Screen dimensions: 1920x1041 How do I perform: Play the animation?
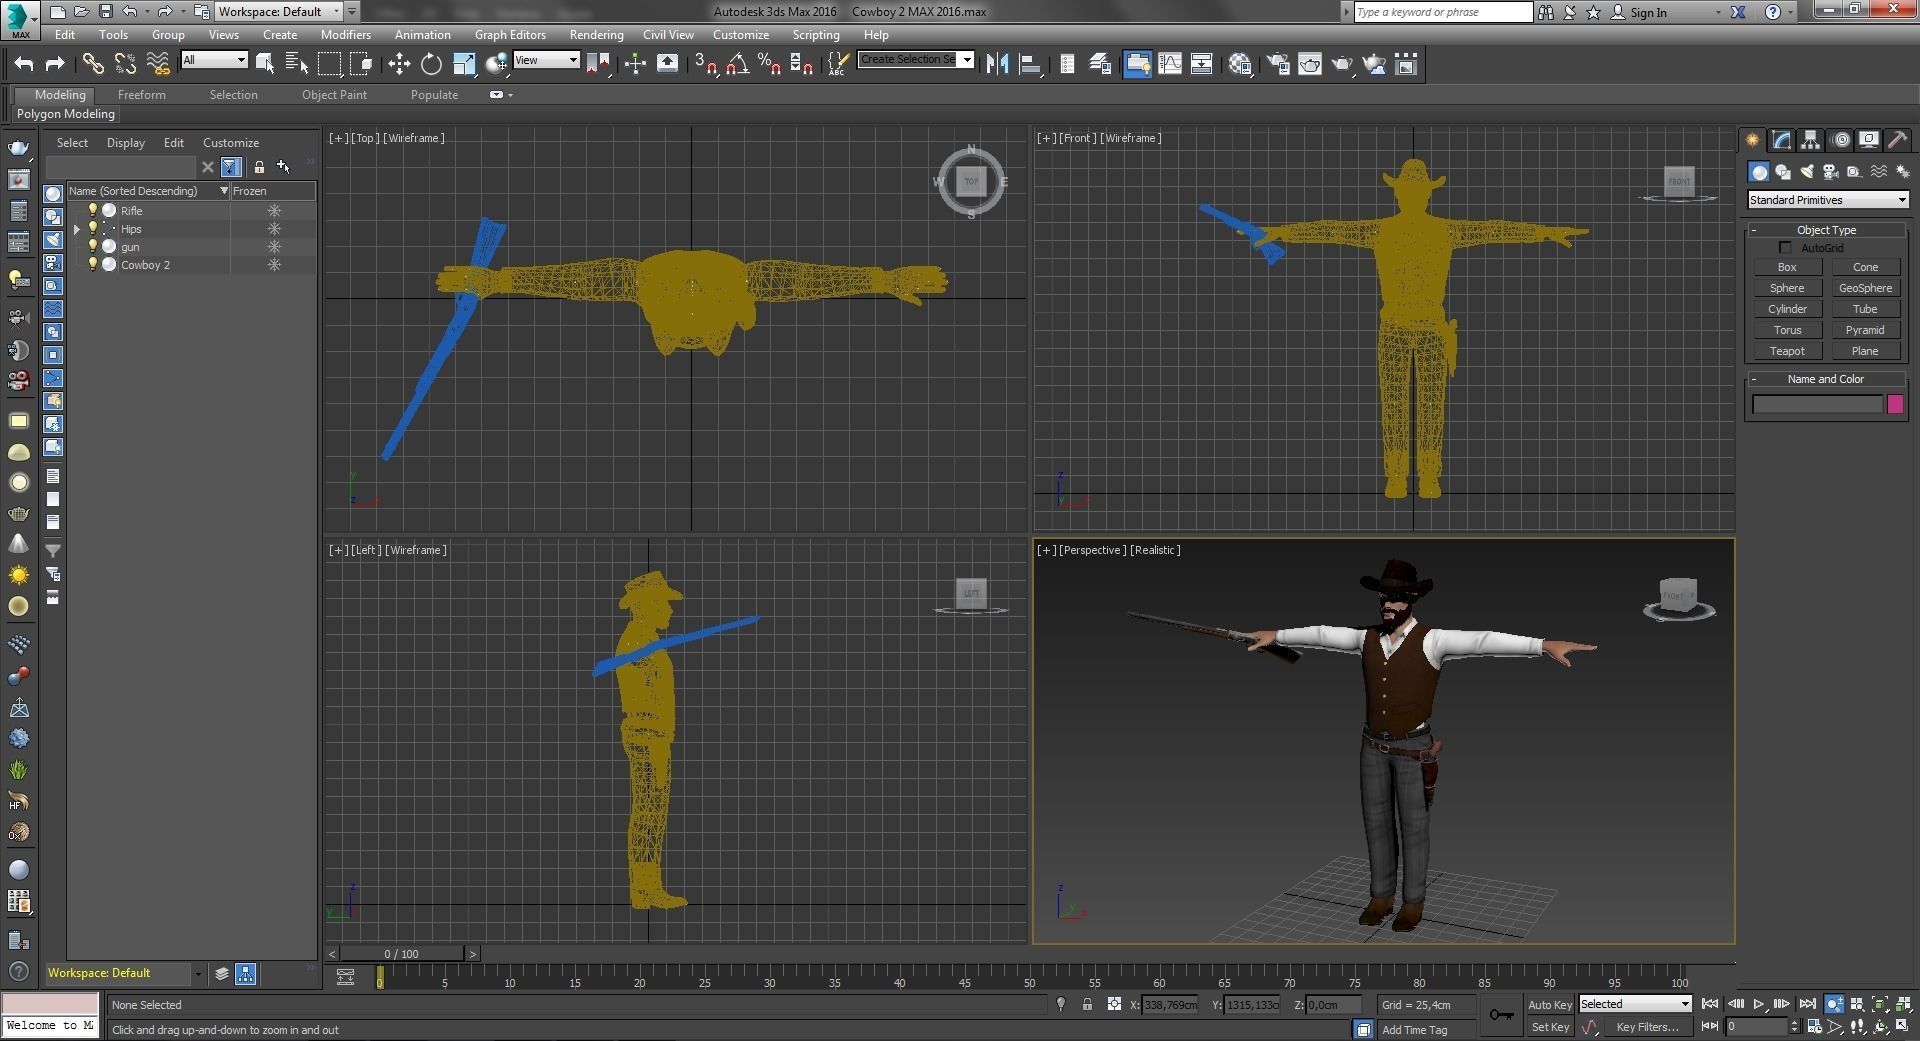click(1758, 1004)
